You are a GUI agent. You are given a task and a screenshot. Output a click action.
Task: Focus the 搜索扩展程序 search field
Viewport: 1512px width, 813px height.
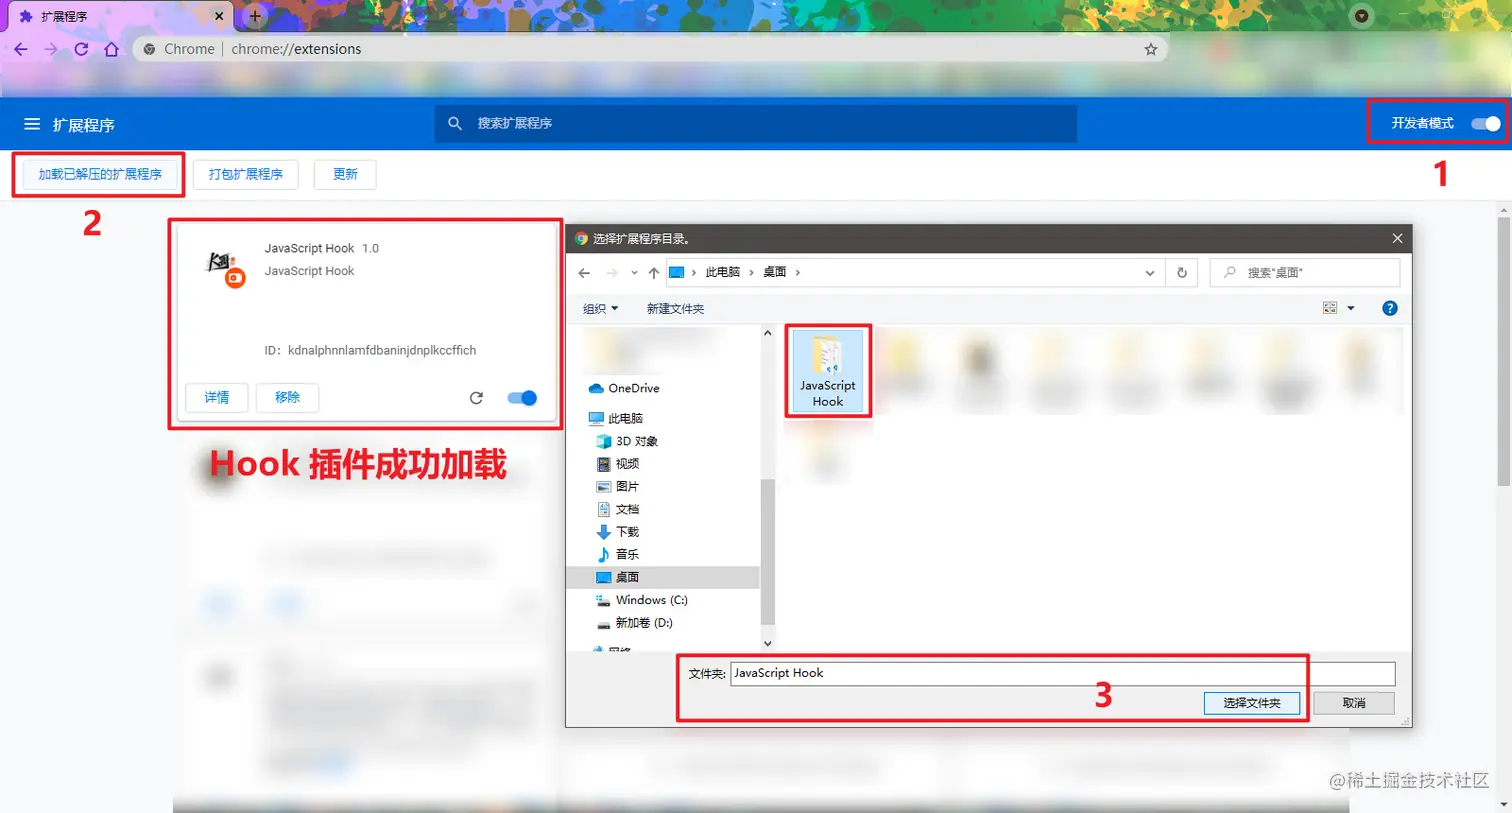pyautogui.click(x=756, y=123)
